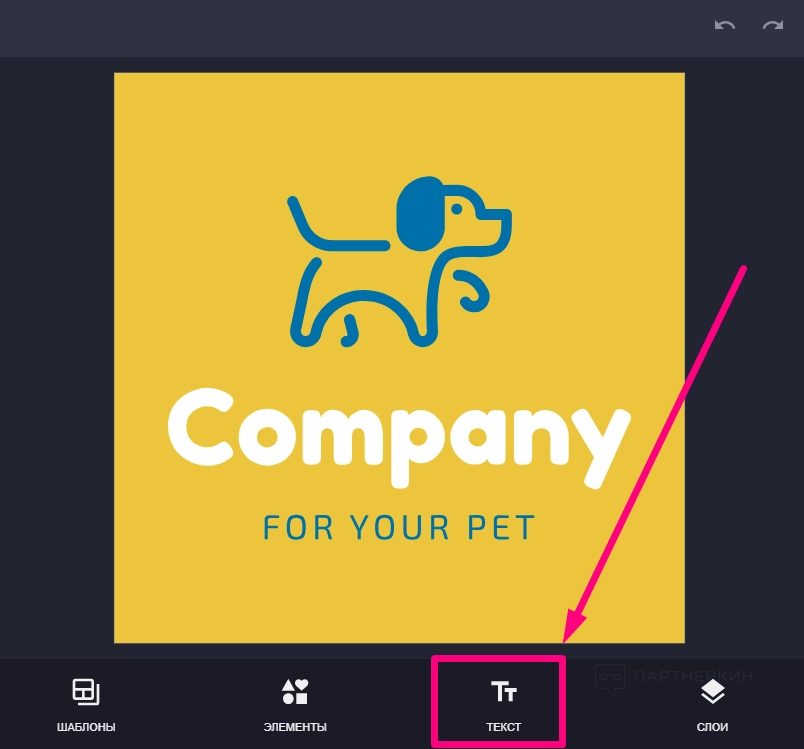Click the yellow canvas background
804x749 pixels.
[x=205, y=590]
